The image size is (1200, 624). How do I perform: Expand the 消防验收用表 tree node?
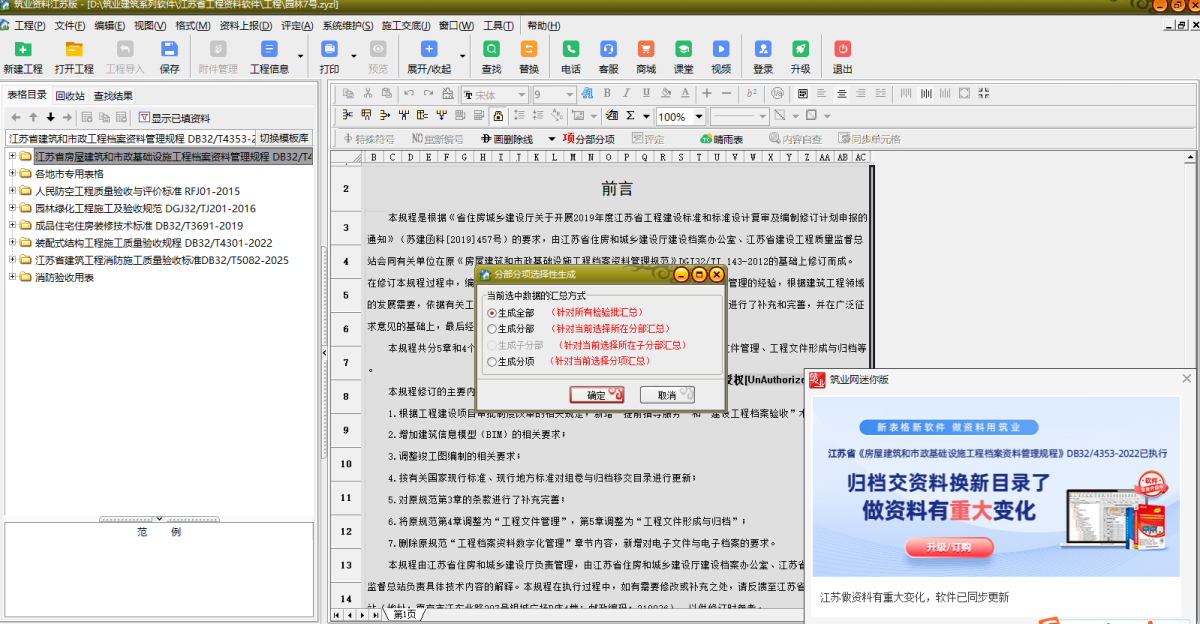click(x=12, y=277)
